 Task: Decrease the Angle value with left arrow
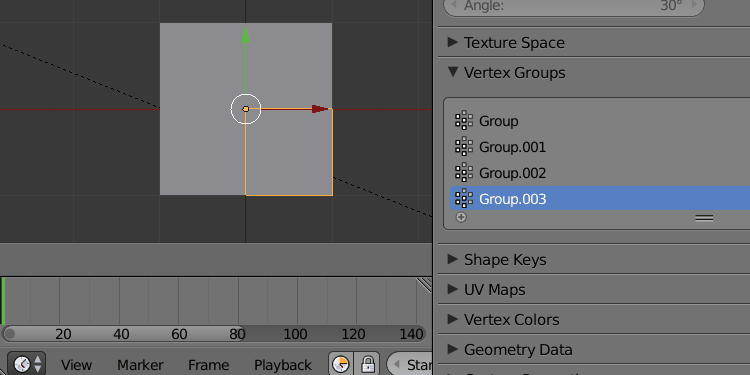point(454,6)
